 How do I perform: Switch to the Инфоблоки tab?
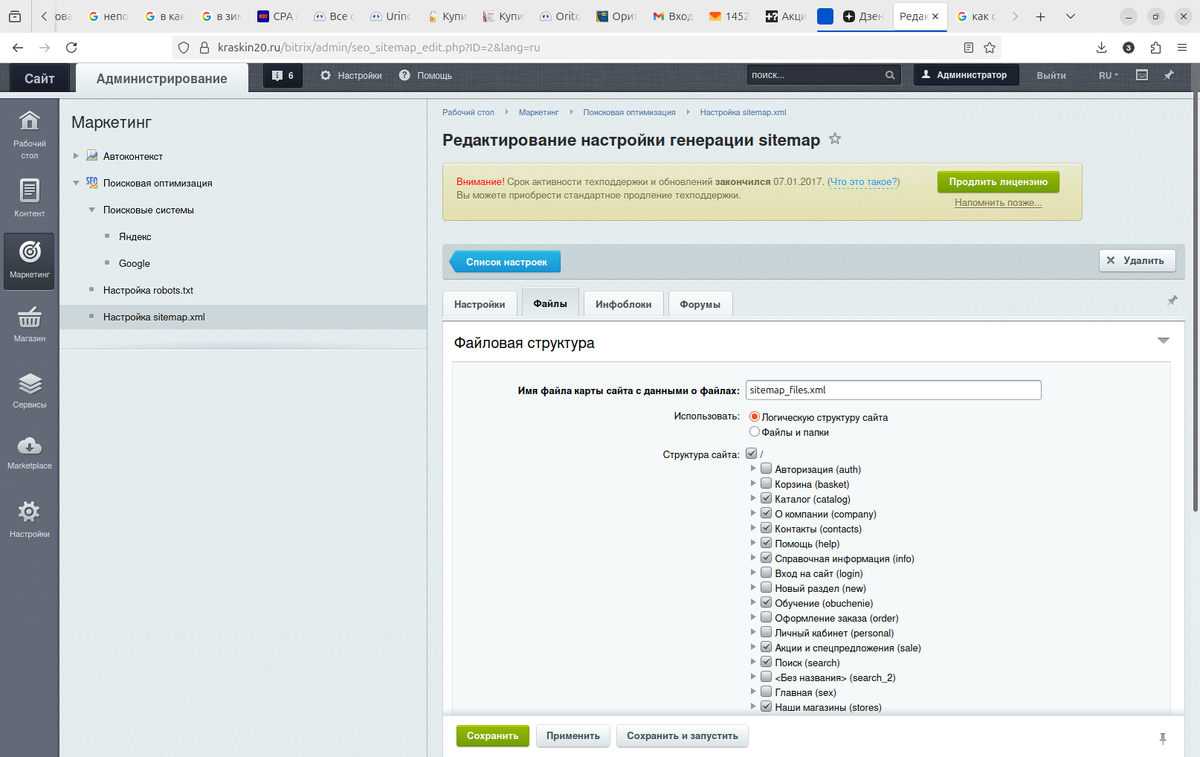[x=623, y=303]
